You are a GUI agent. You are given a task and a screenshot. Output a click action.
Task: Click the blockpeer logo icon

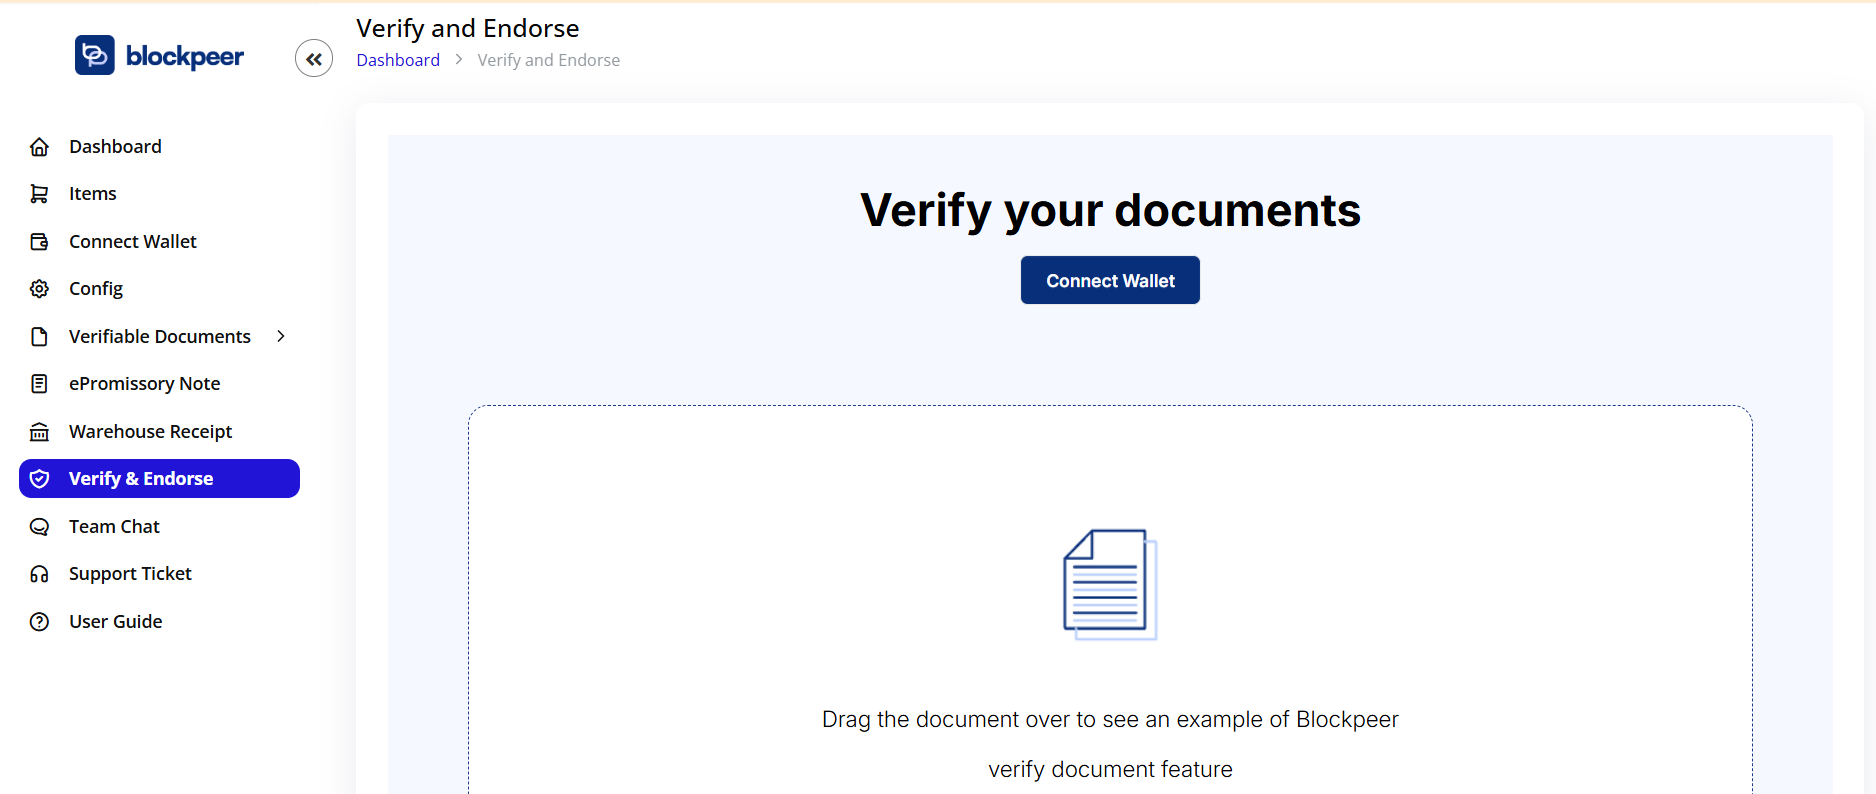pyautogui.click(x=95, y=55)
